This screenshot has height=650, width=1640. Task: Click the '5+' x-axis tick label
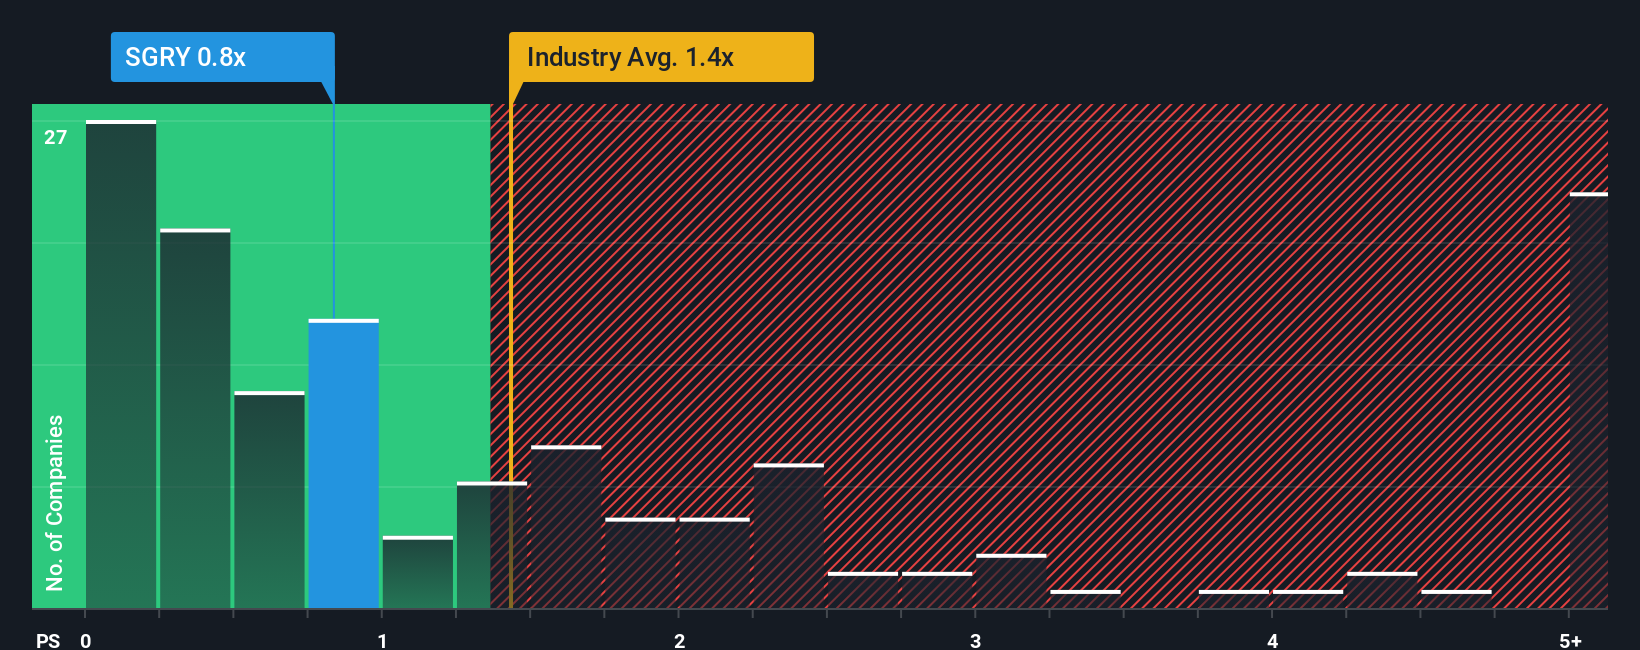(x=1571, y=641)
